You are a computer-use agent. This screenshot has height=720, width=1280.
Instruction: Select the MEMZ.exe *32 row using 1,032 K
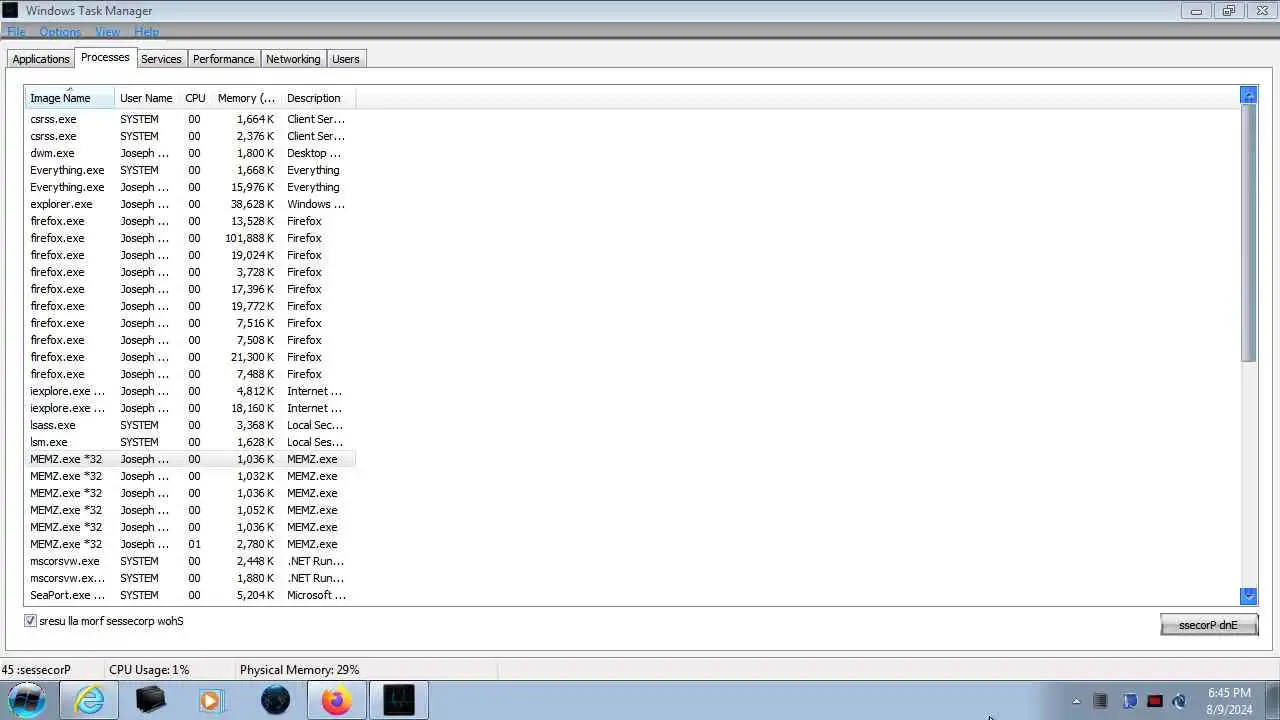pyautogui.click(x=190, y=476)
